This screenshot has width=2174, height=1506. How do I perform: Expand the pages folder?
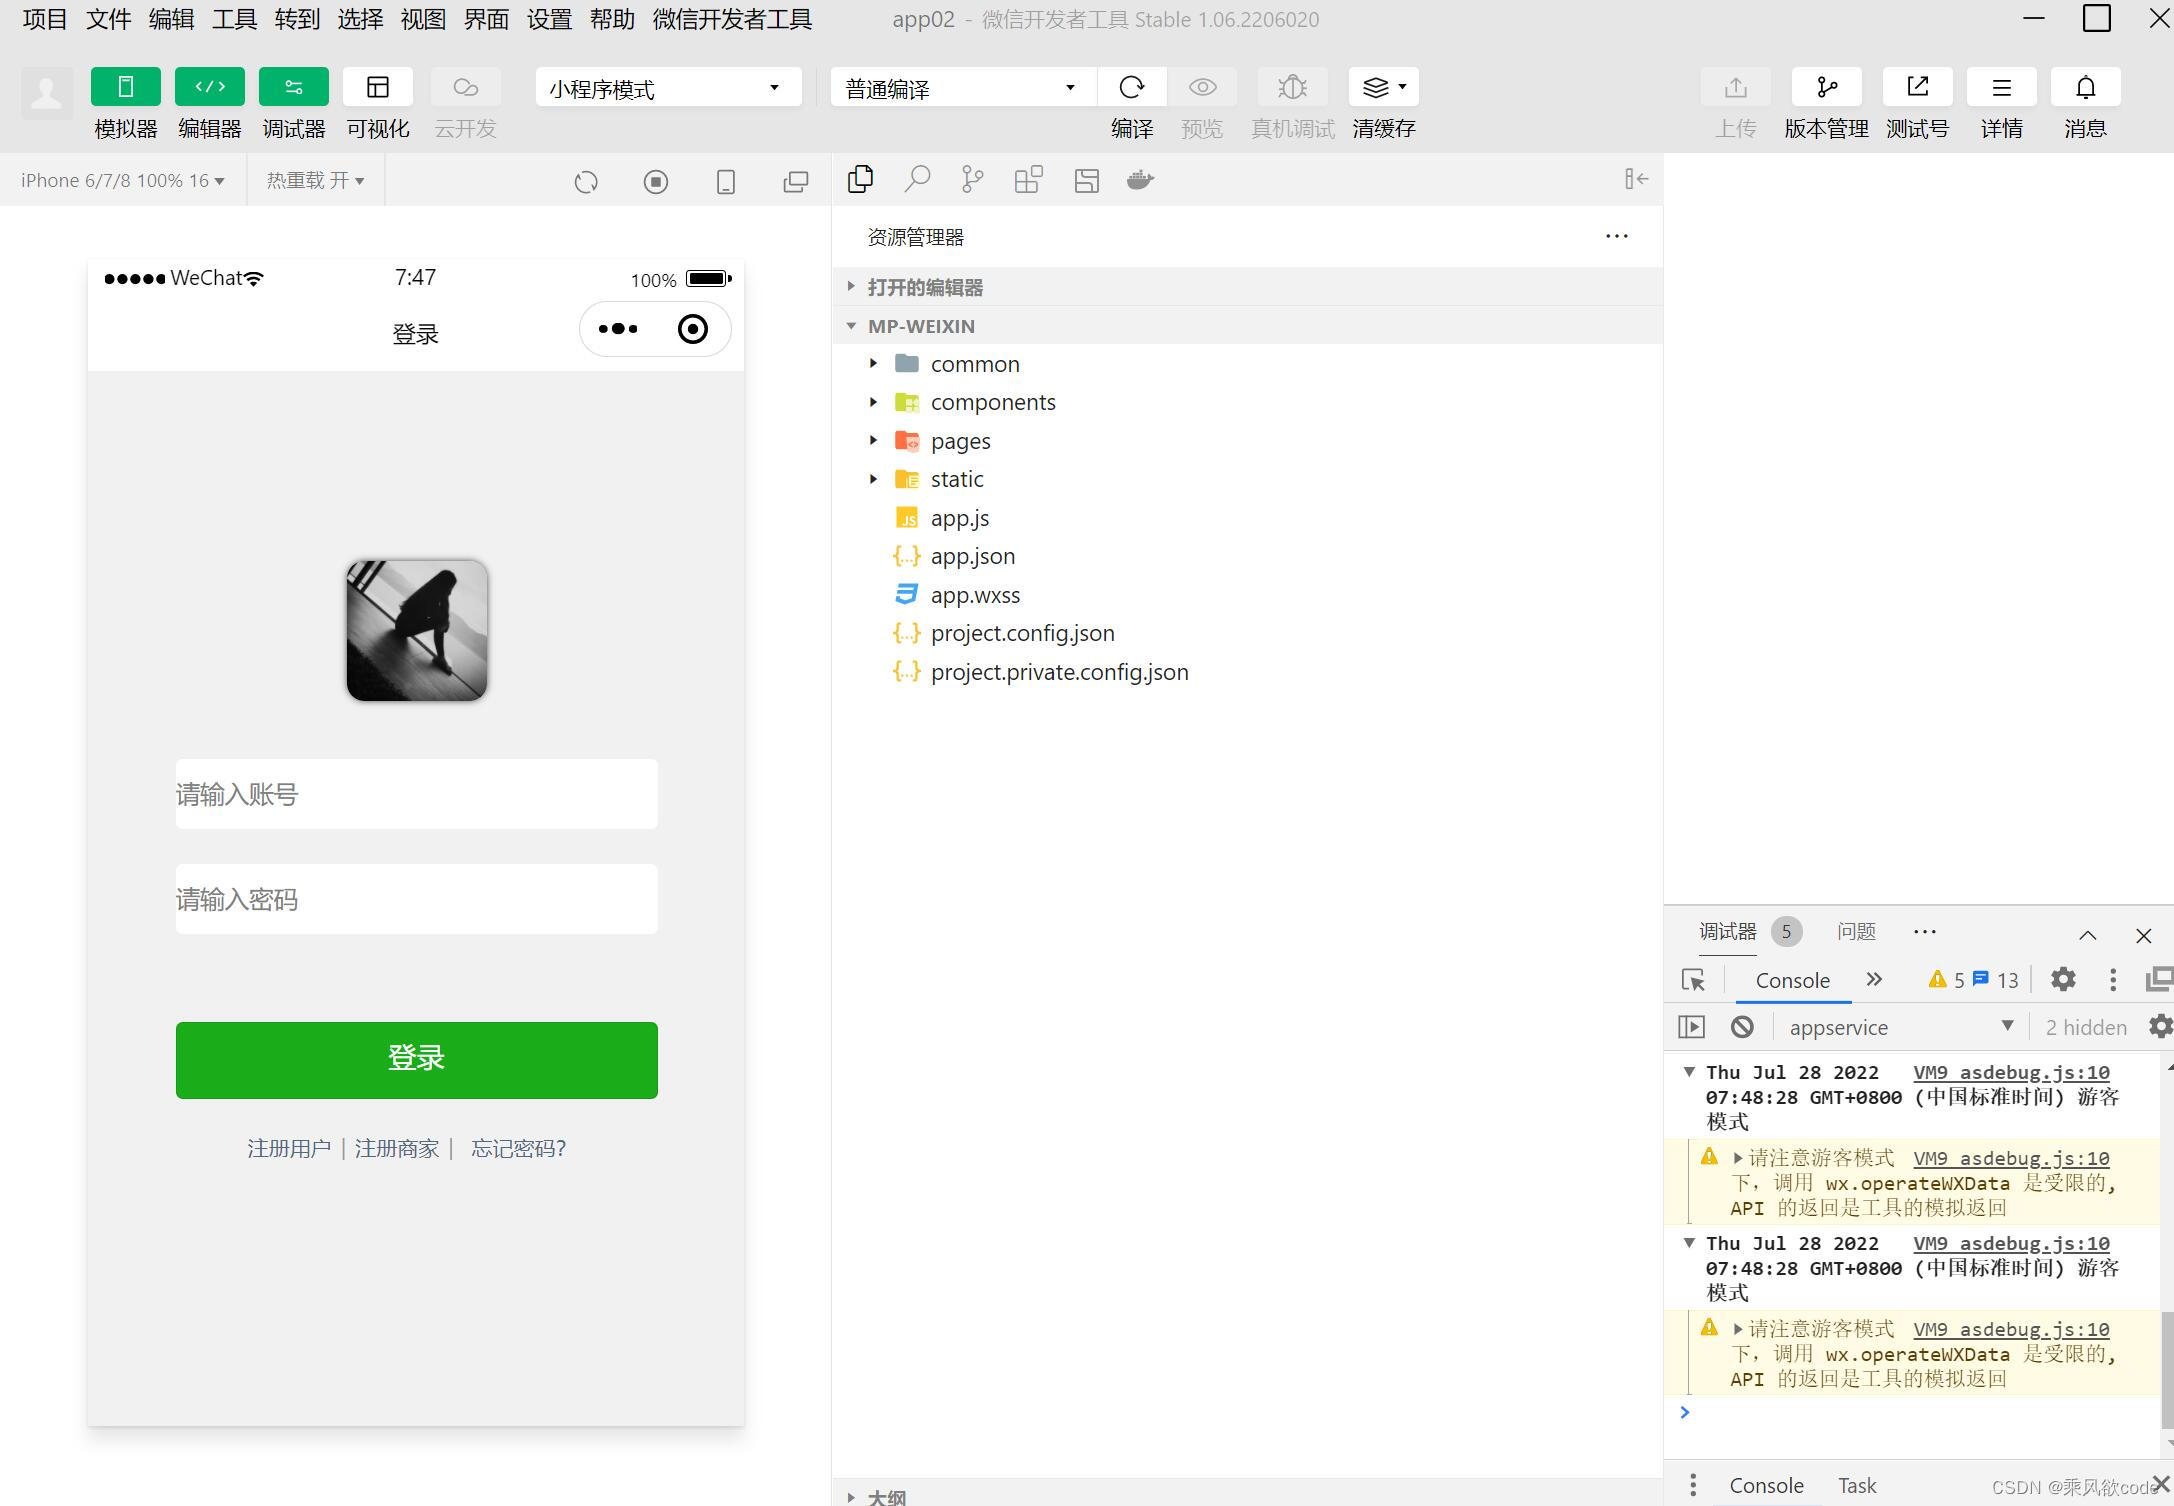pos(959,441)
